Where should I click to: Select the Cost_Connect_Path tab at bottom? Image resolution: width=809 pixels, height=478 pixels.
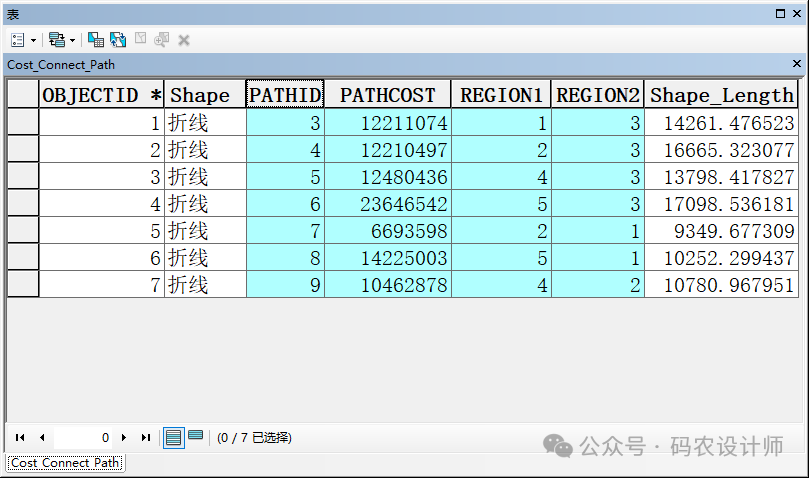(x=65, y=463)
